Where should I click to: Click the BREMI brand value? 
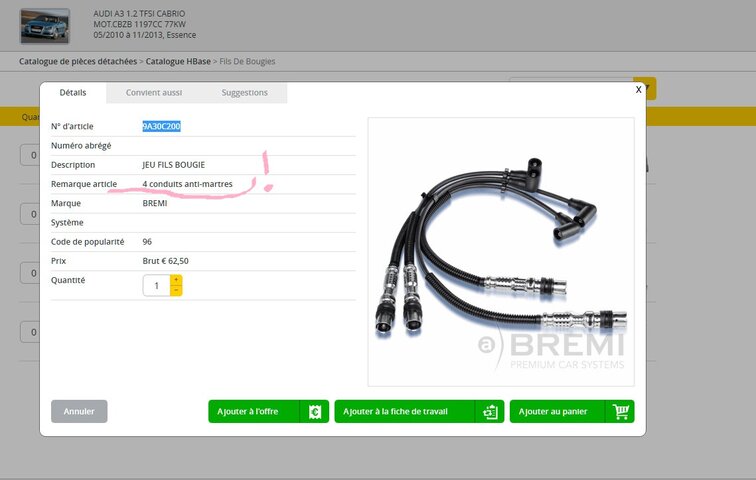(155, 203)
